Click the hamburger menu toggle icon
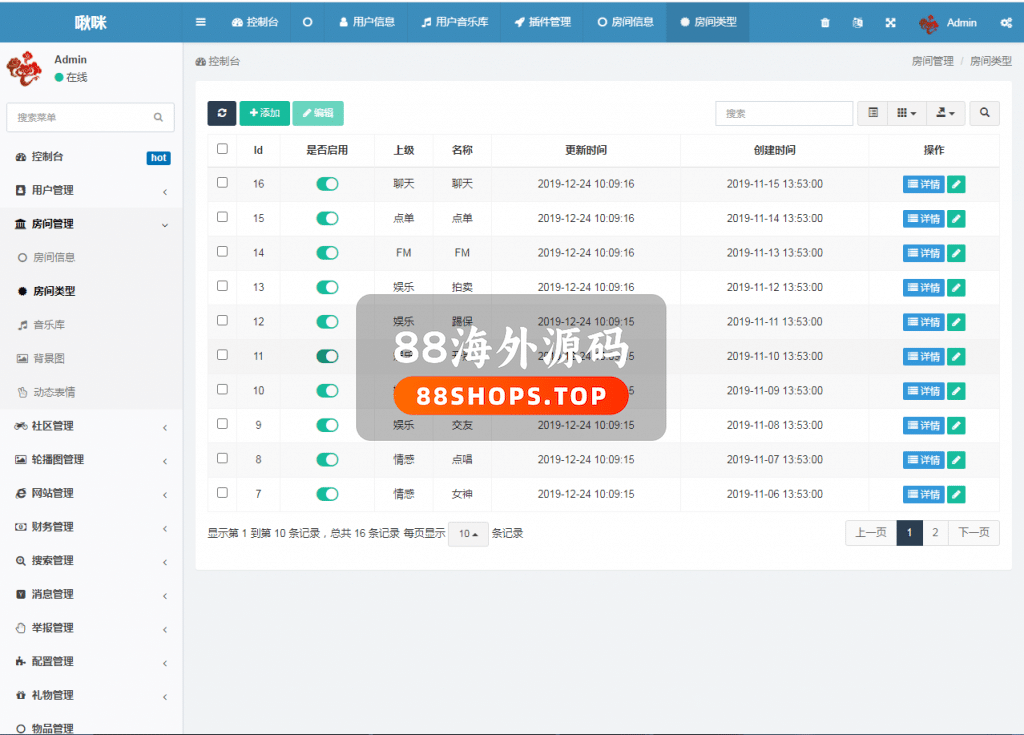This screenshot has width=1024, height=735. pyautogui.click(x=201, y=22)
